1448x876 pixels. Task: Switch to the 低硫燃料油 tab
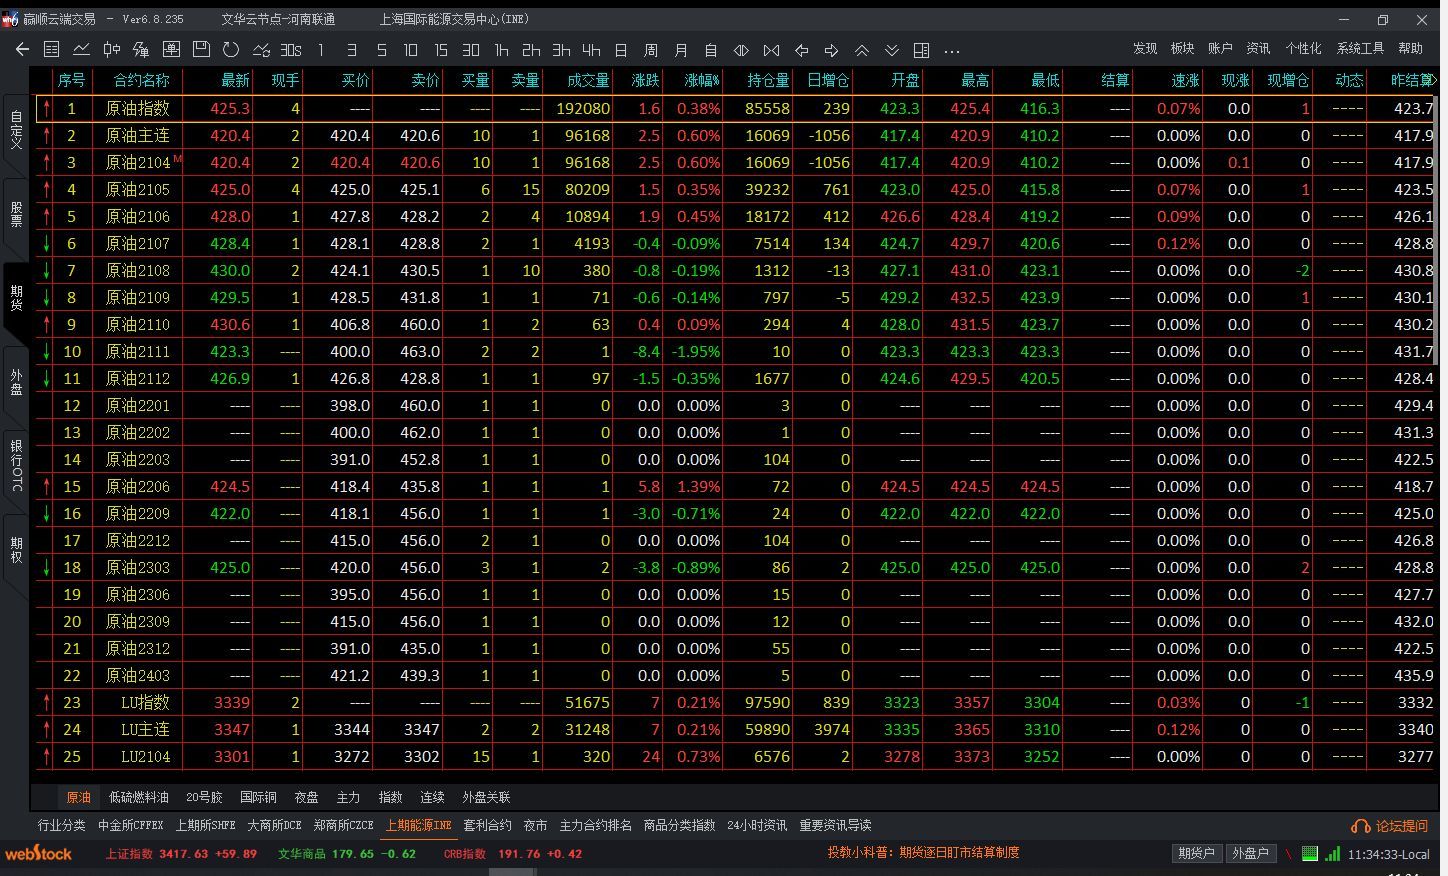pos(138,797)
